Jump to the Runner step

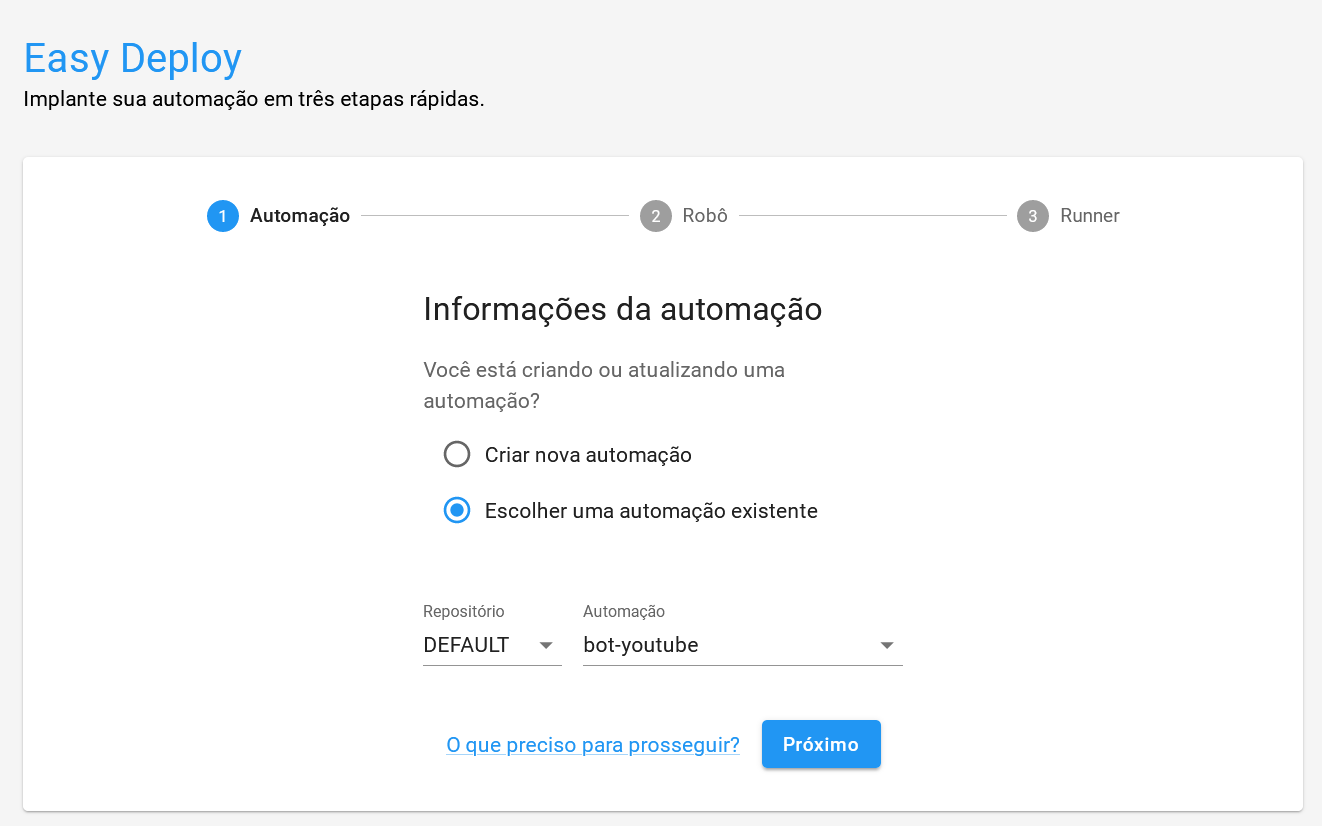click(1090, 216)
